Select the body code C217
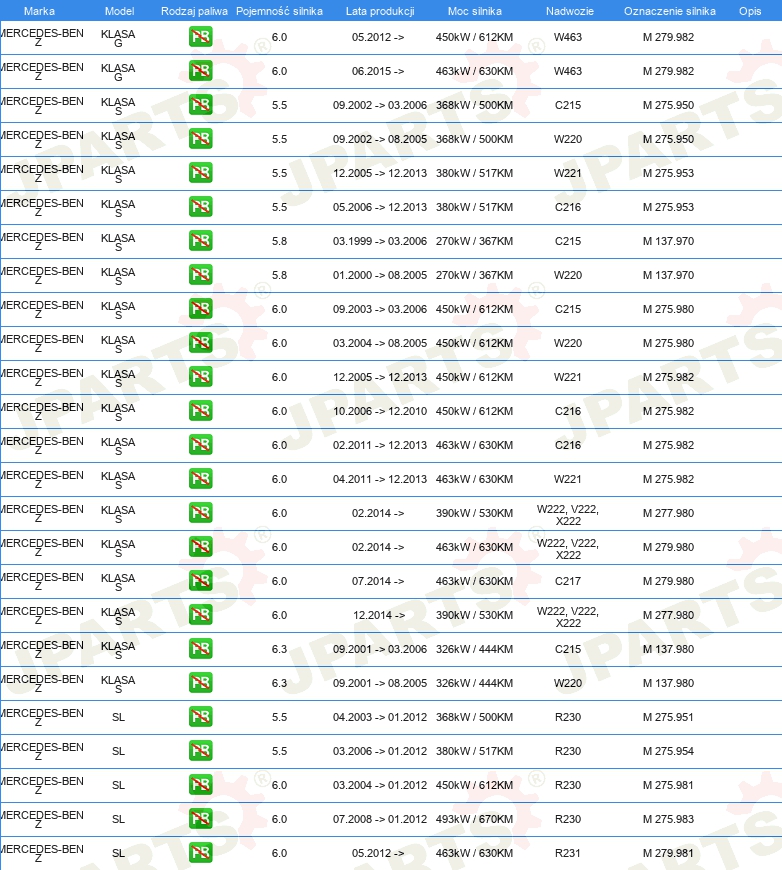The image size is (782, 870). click(568, 581)
